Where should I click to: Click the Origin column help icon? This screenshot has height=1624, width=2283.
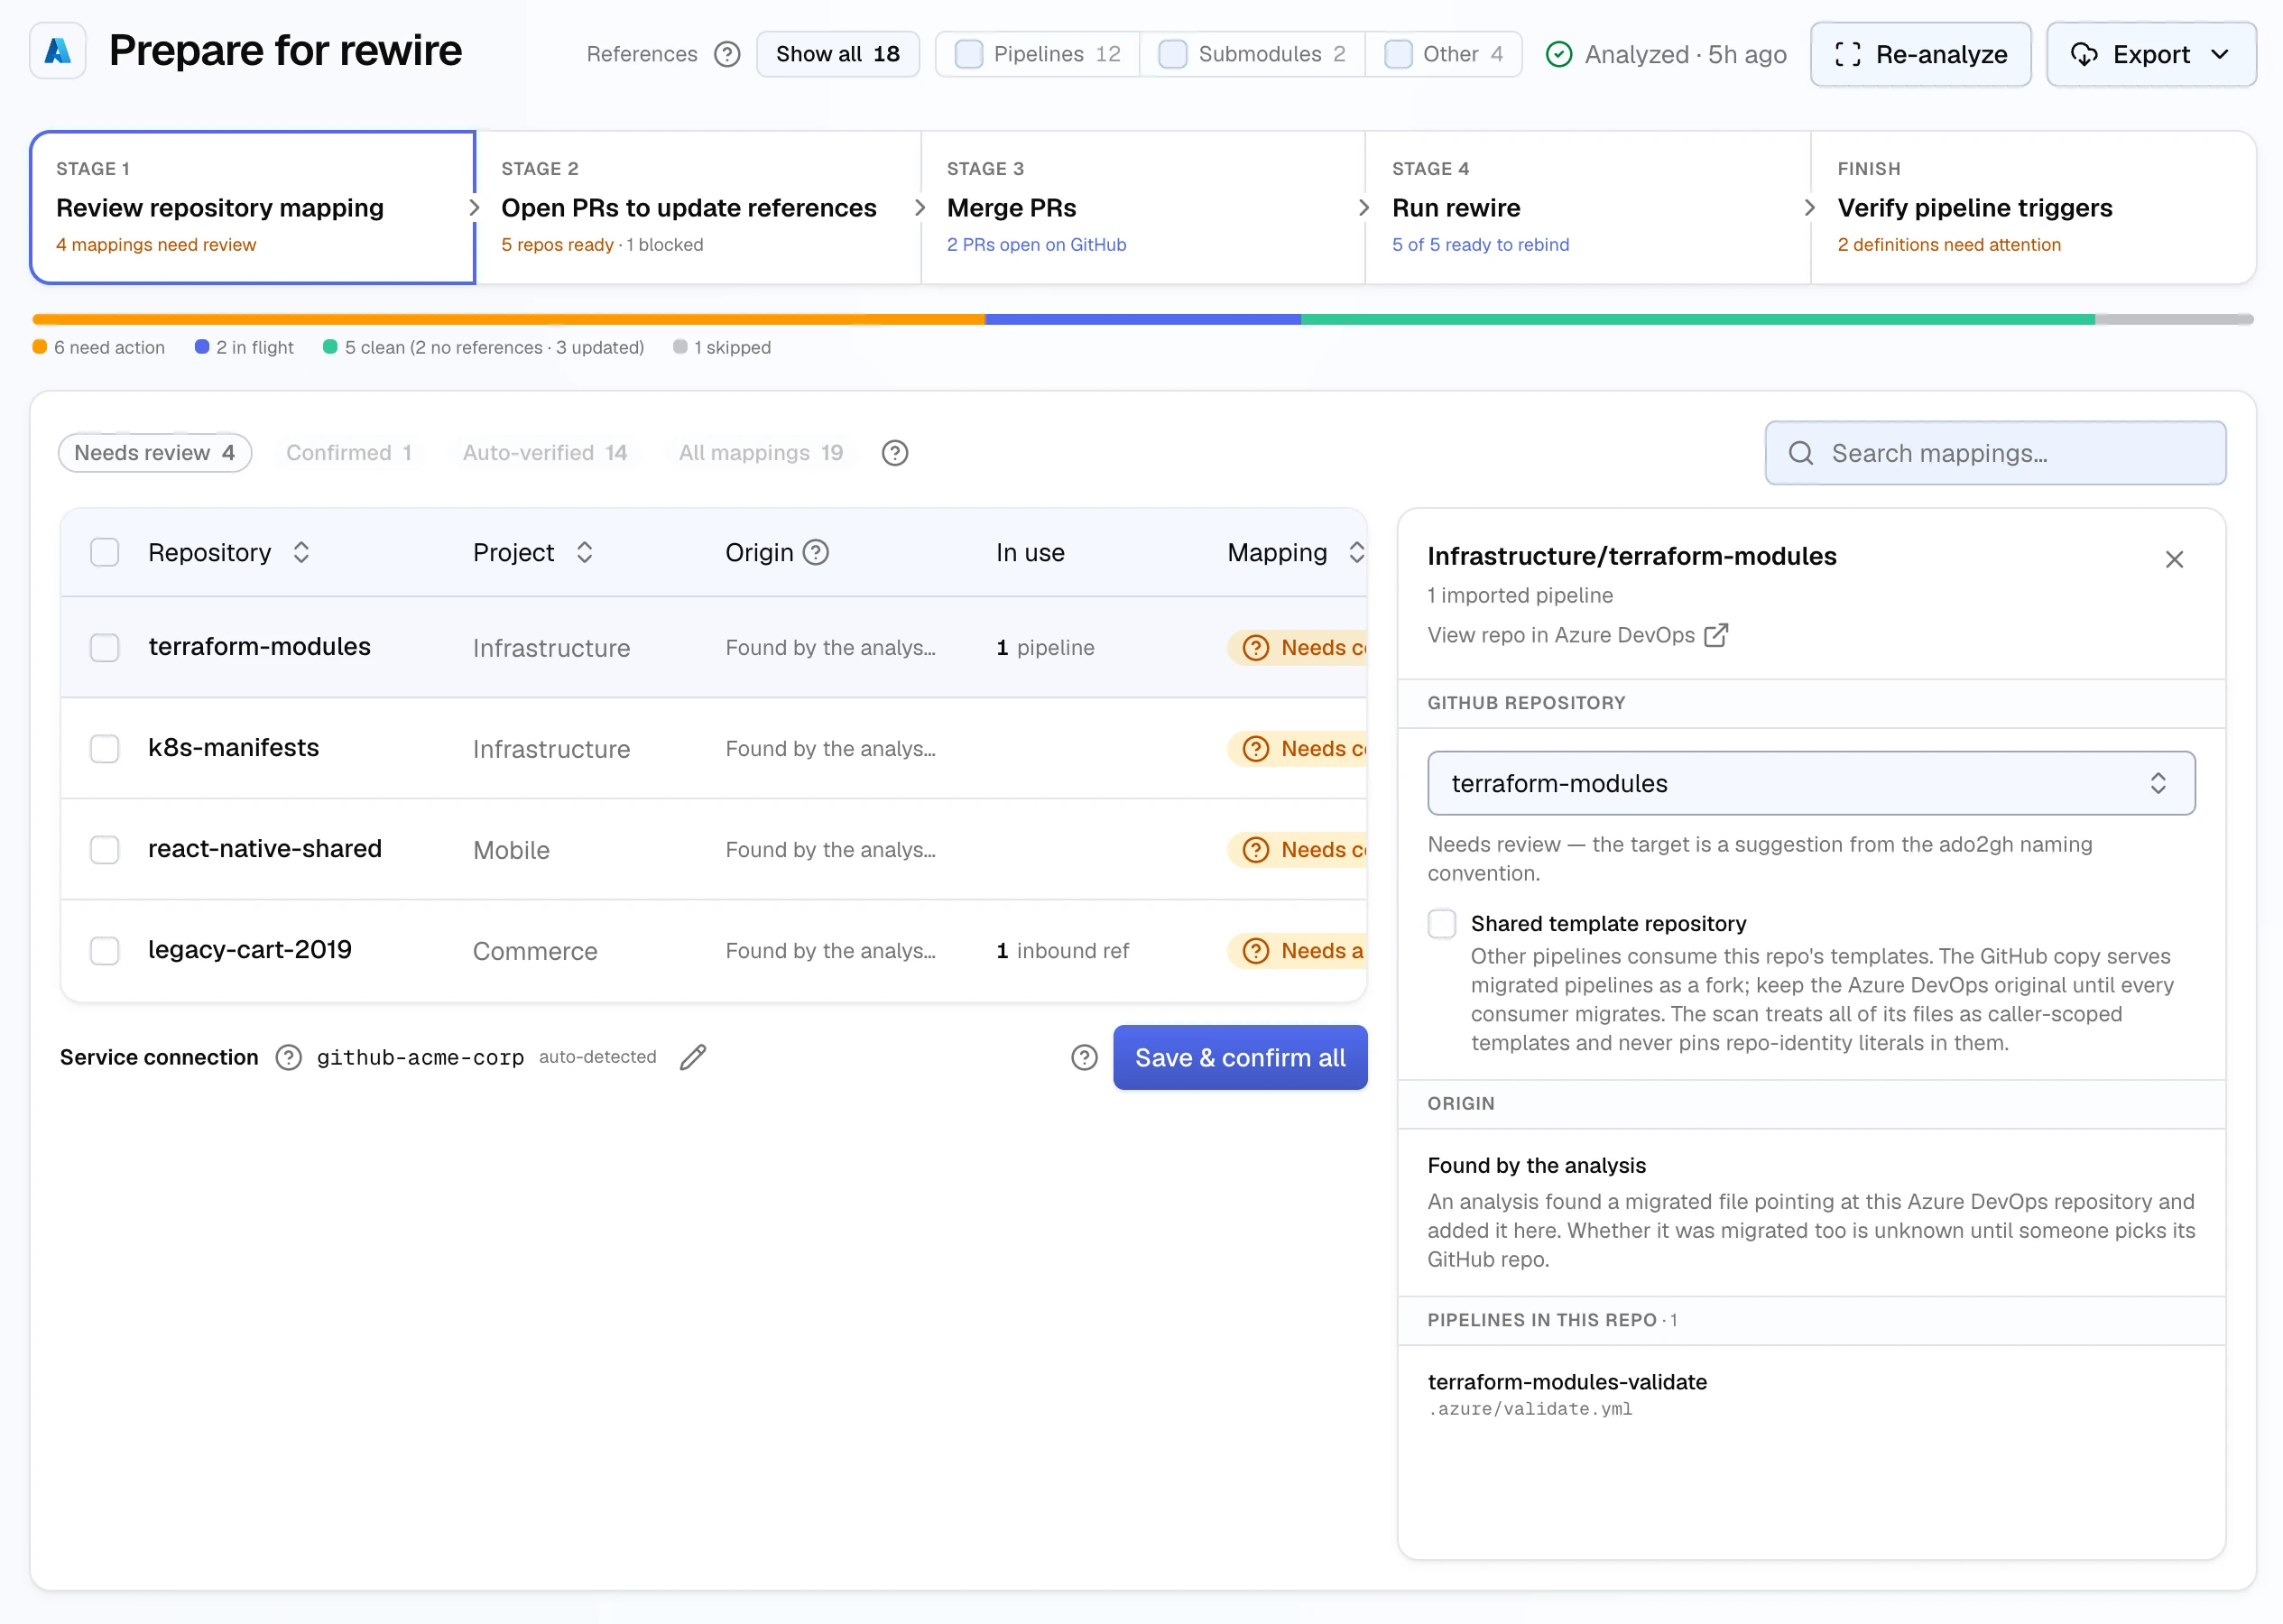click(x=816, y=552)
